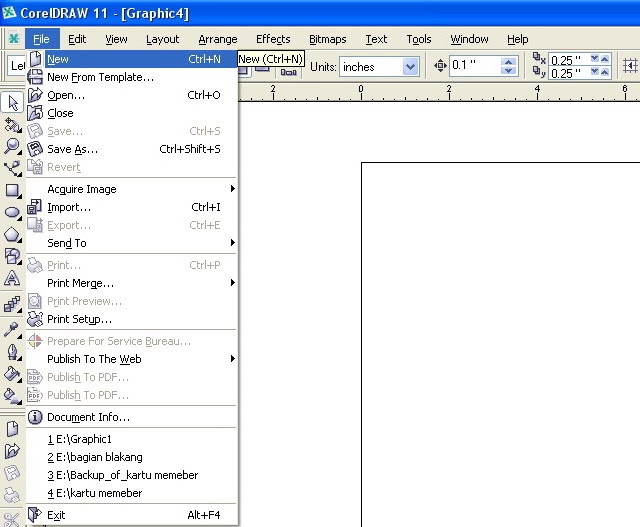
Task: Select the Interactive Fill tool
Action: coord(13,396)
